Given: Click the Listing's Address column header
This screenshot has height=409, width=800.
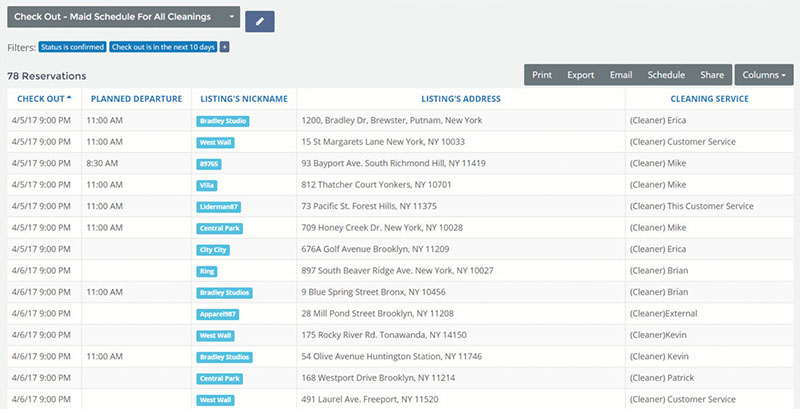Looking at the screenshot, I should click(459, 99).
